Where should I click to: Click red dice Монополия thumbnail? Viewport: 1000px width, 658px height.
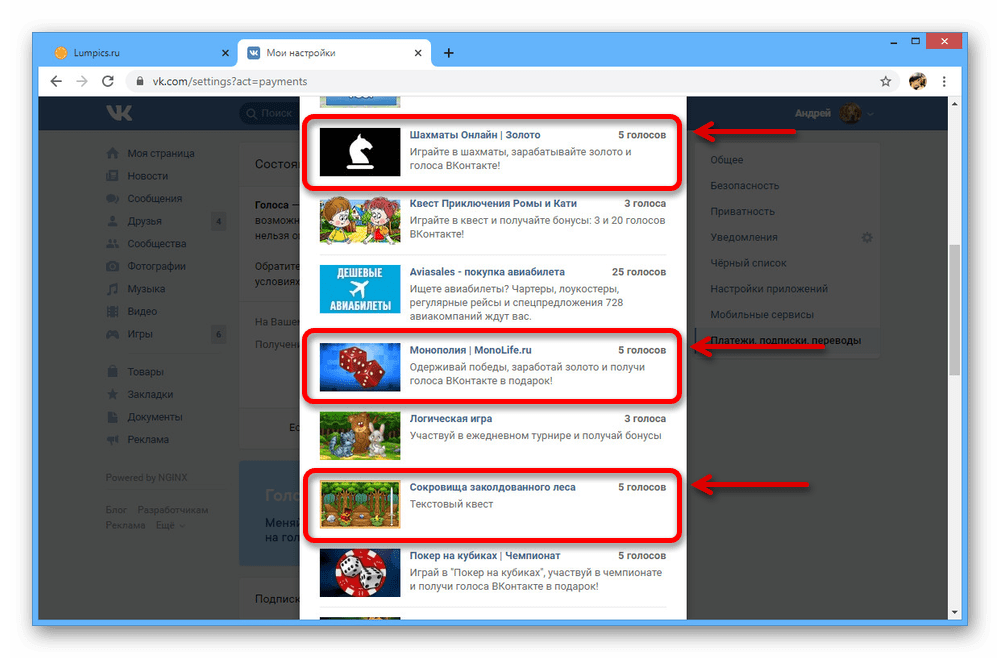(x=360, y=367)
